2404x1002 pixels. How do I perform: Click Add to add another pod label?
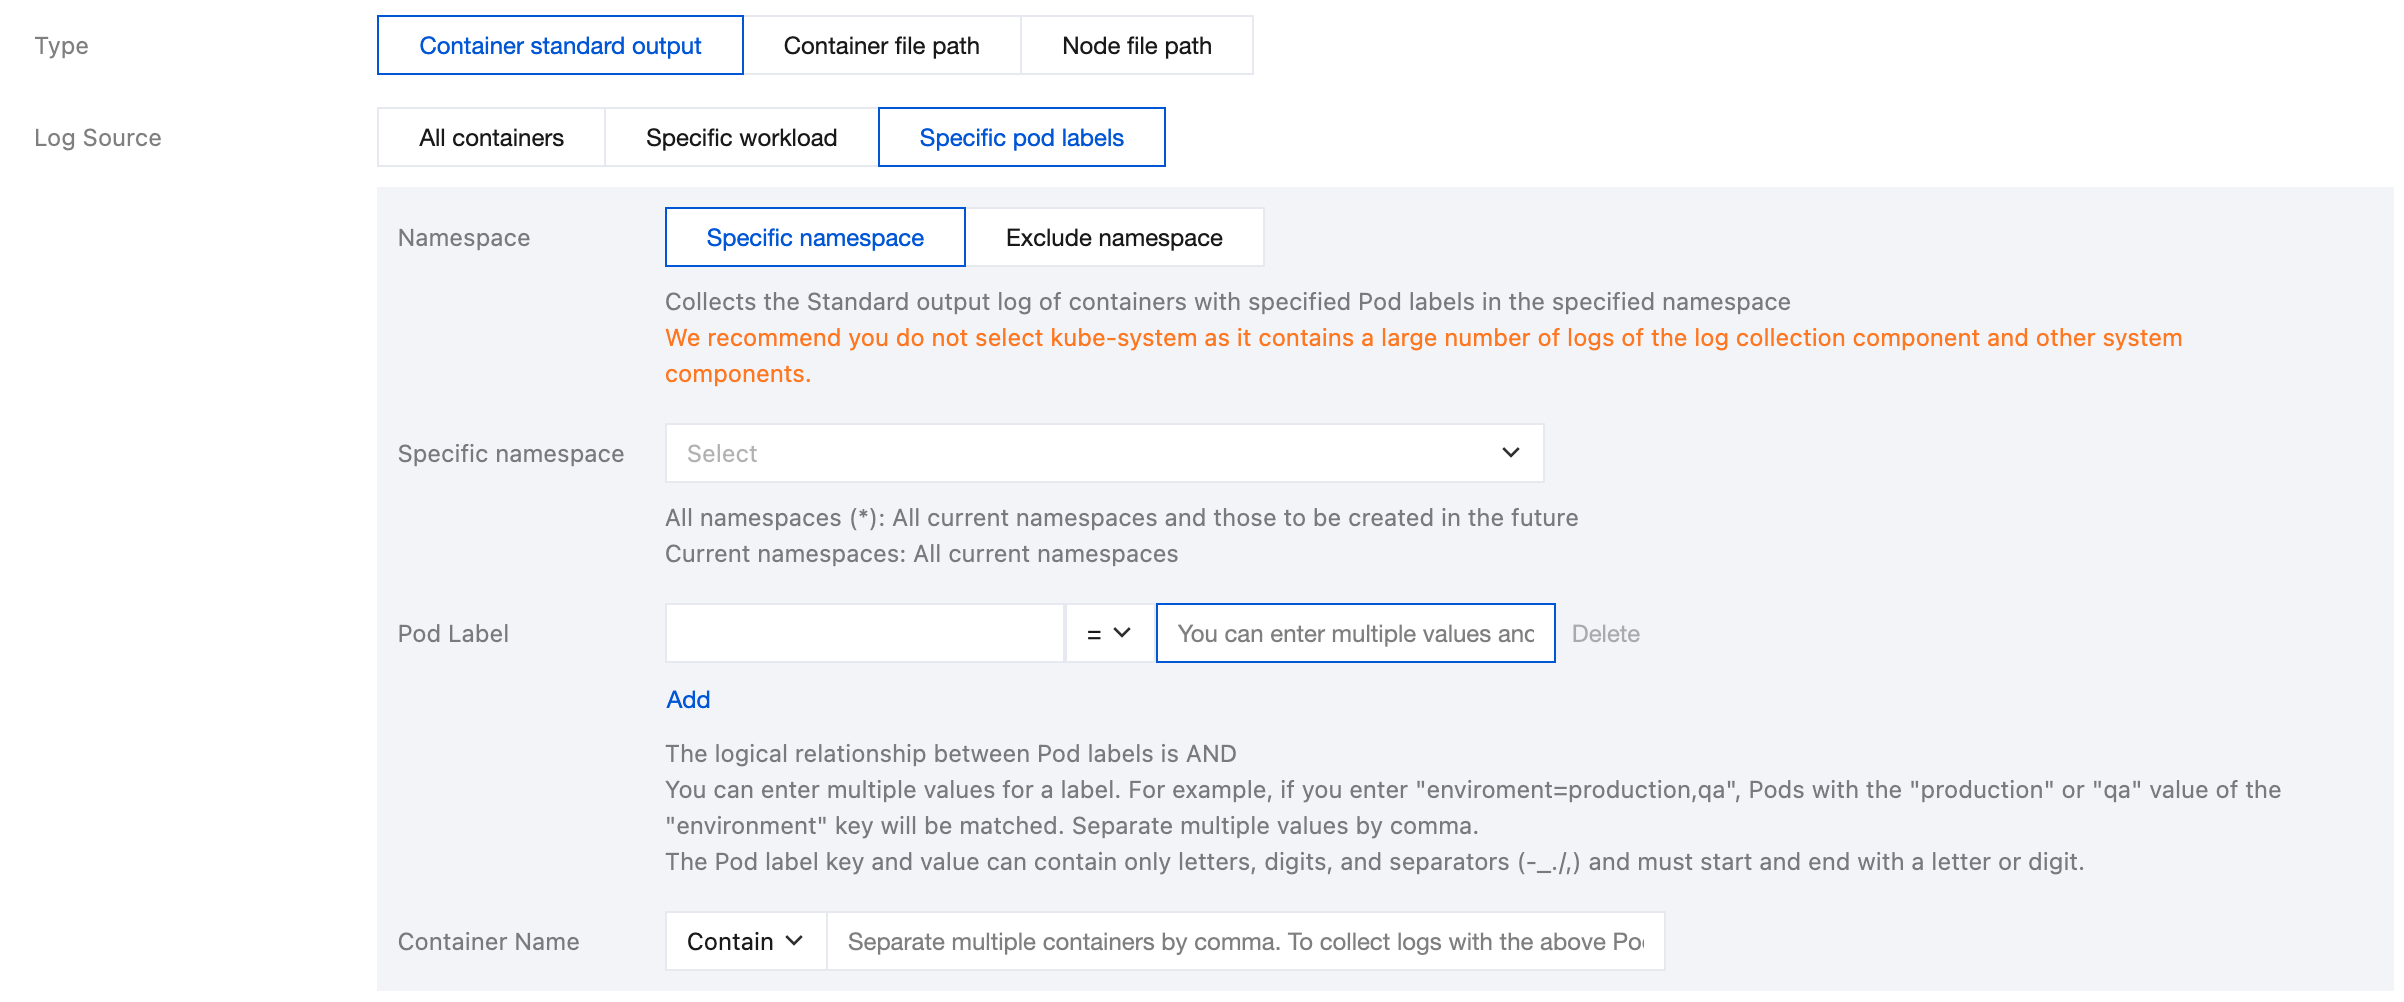point(688,700)
